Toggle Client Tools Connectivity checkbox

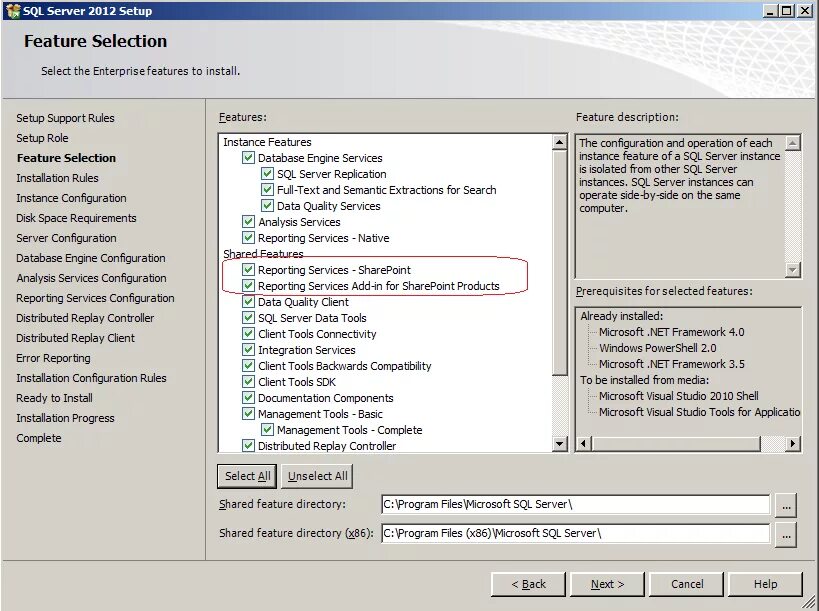pos(248,334)
